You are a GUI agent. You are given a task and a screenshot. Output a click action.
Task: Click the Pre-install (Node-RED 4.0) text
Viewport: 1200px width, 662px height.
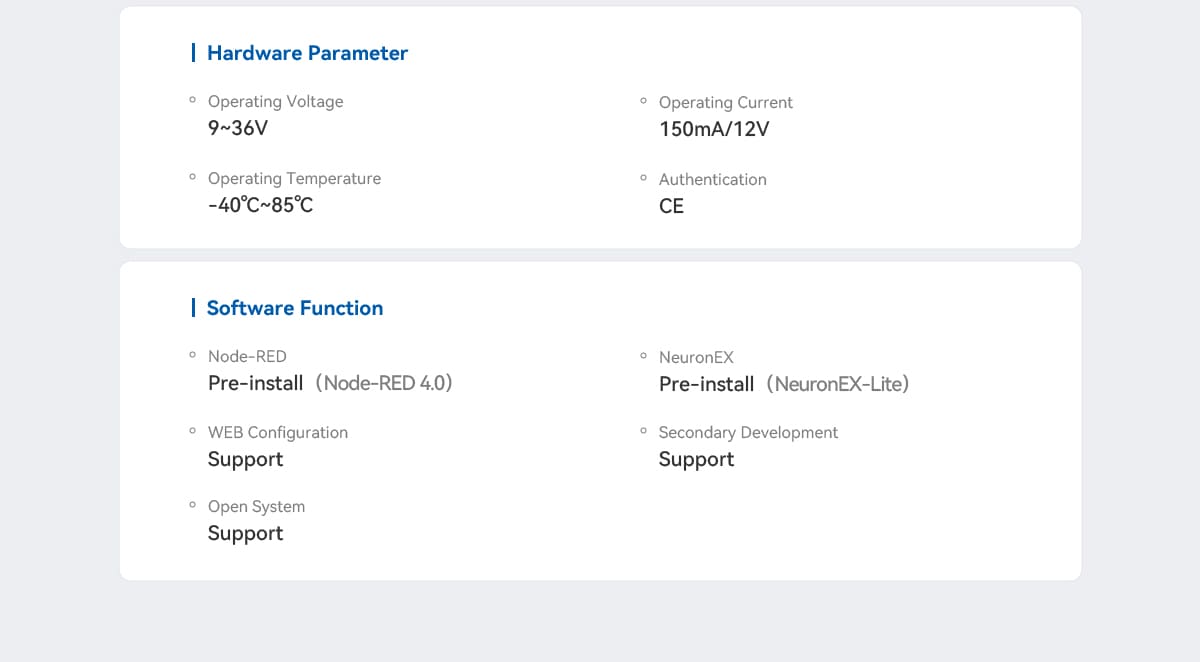(x=330, y=383)
